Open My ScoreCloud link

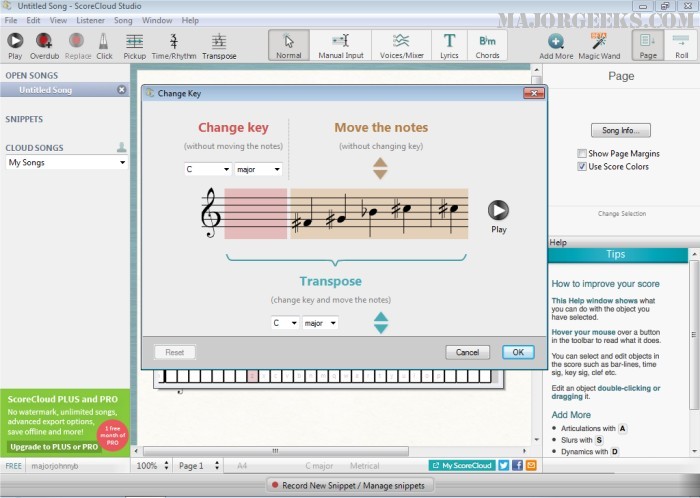(x=462, y=465)
